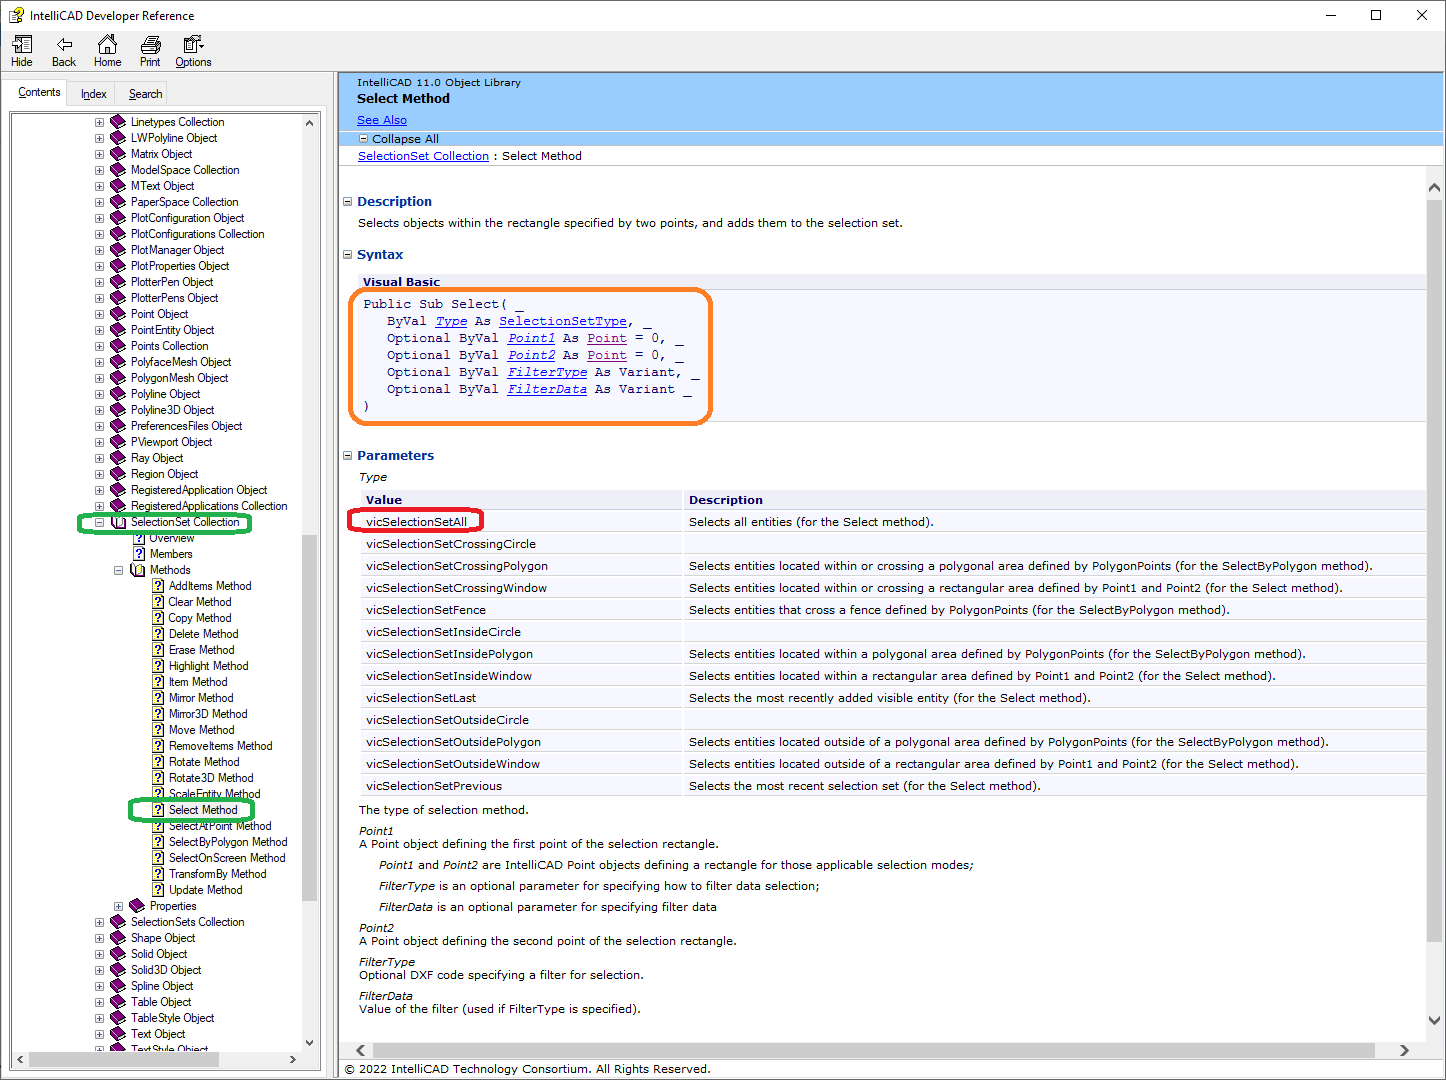Collapse the Description section
This screenshot has height=1080, width=1446.
tap(348, 202)
